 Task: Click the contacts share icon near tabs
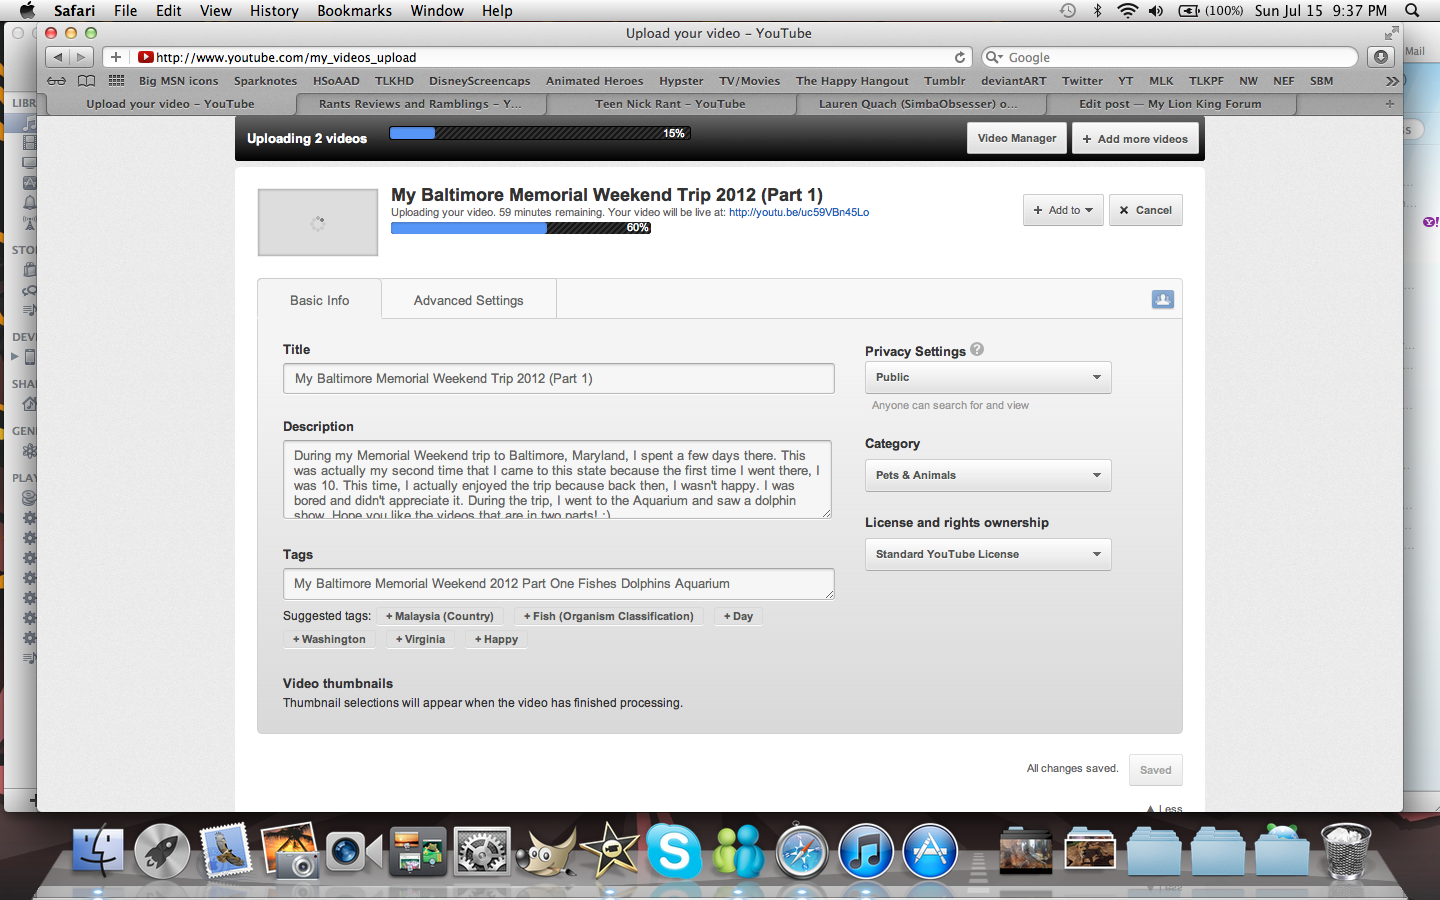tap(1162, 299)
